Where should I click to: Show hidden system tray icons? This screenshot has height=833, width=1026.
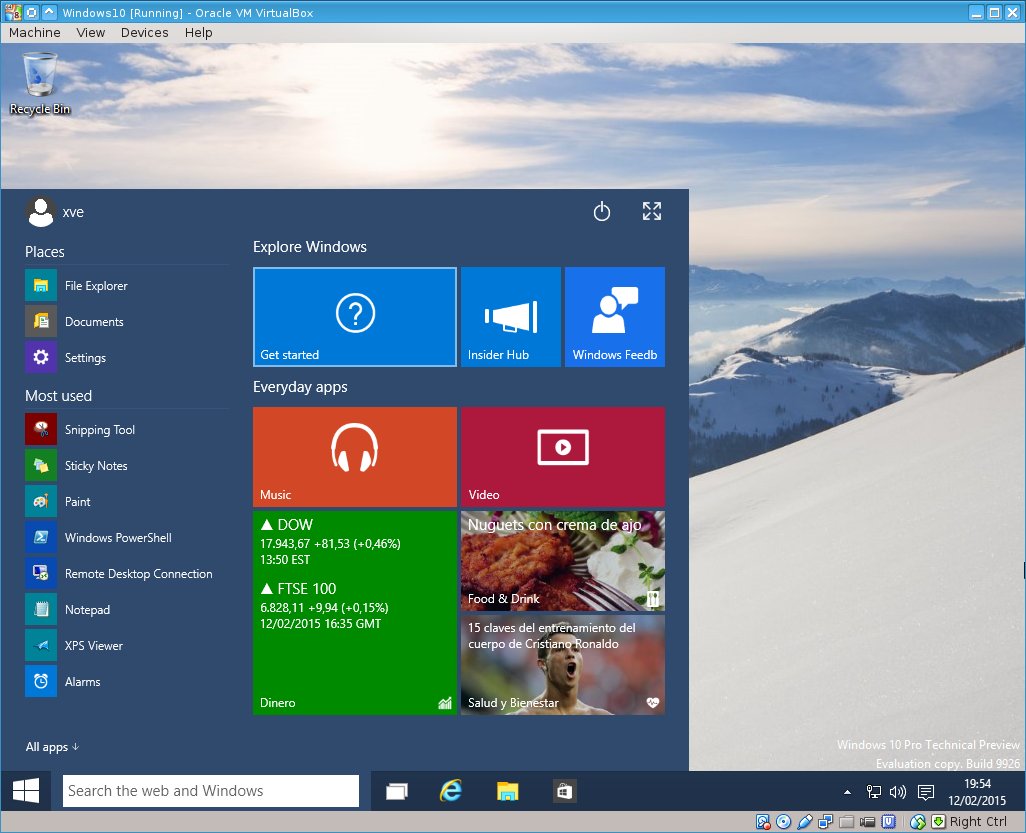pyautogui.click(x=847, y=792)
